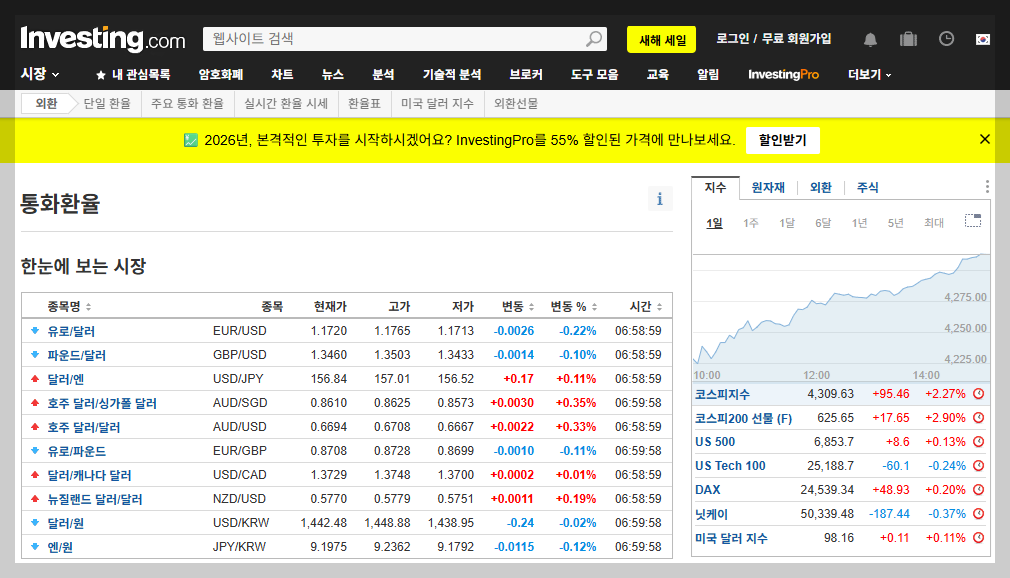Open the 시장 dropdown menu
This screenshot has height=578, width=1010.
coord(37,73)
